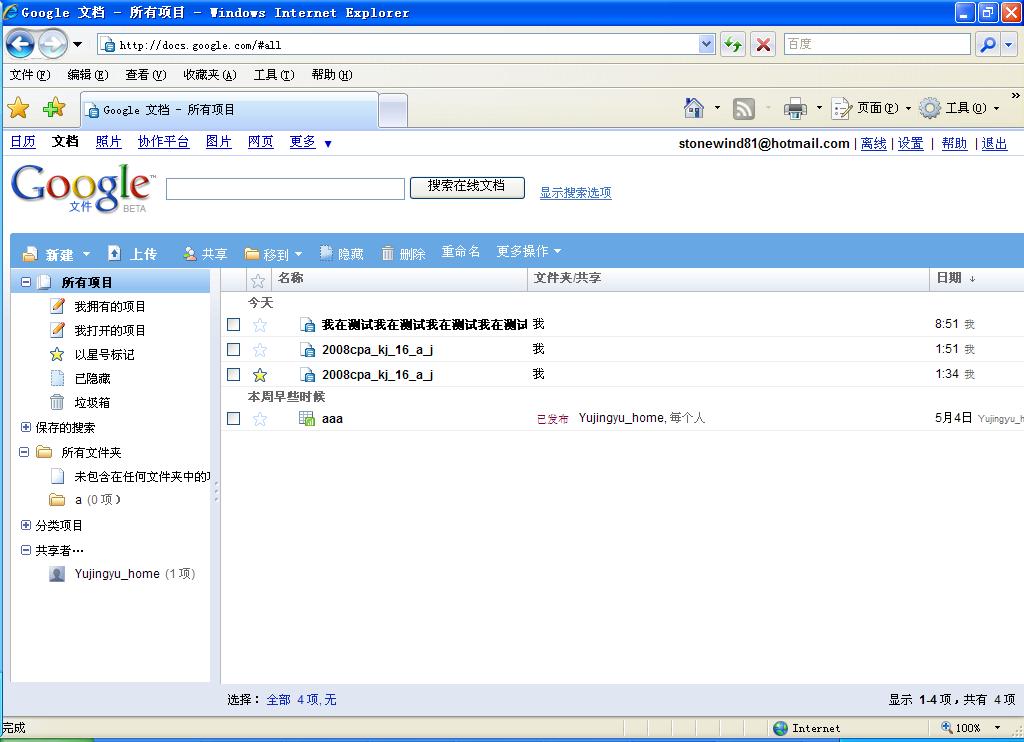Image resolution: width=1024 pixels, height=742 pixels.
Task: Click the Google 文件 logo
Action: point(83,187)
